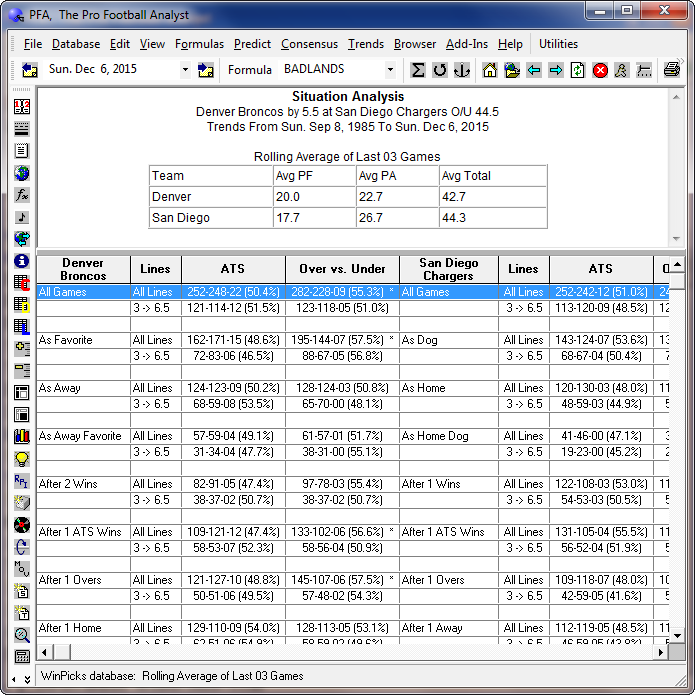Navigate forward with the right arrow icon

555,70
